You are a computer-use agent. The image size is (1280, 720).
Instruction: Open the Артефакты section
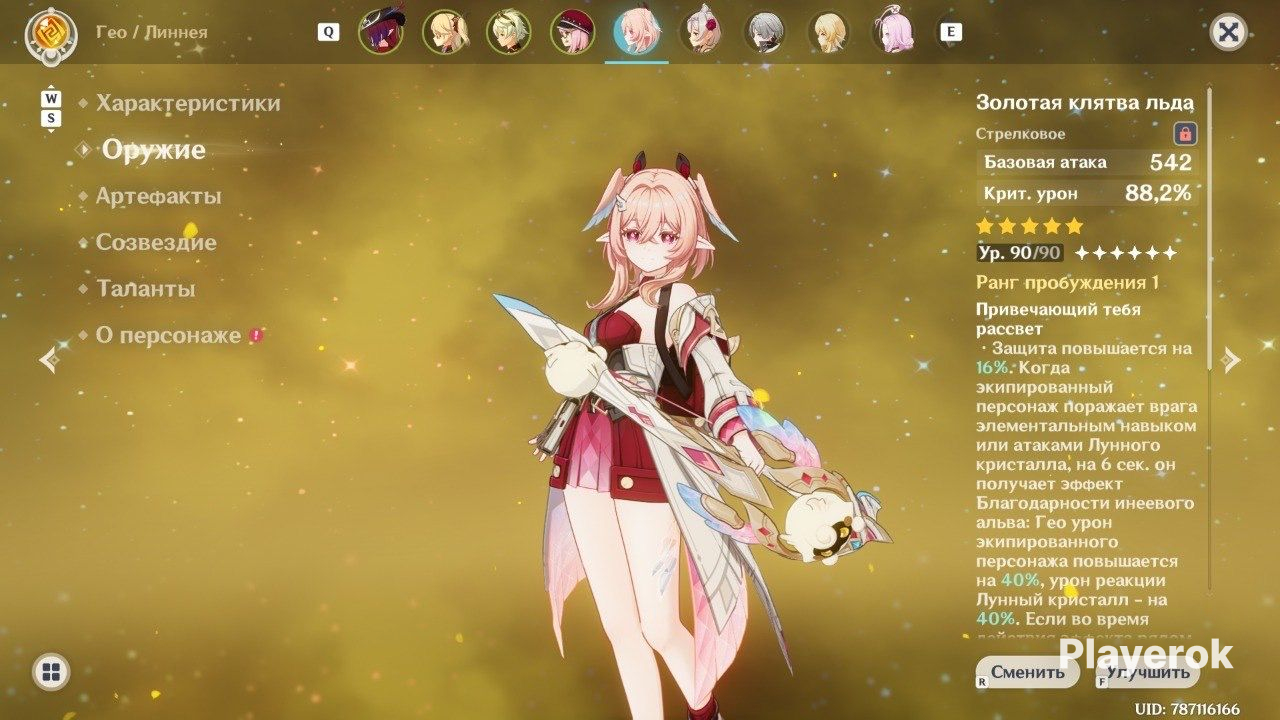coord(158,196)
